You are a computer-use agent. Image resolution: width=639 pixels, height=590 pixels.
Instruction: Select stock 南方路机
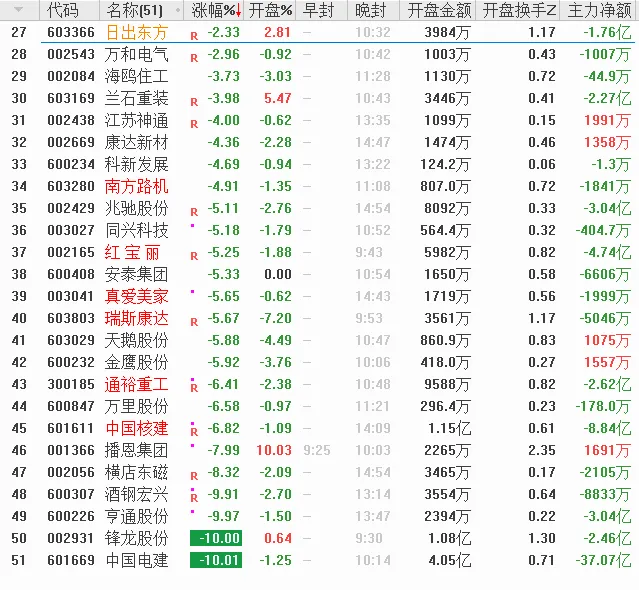point(137,186)
